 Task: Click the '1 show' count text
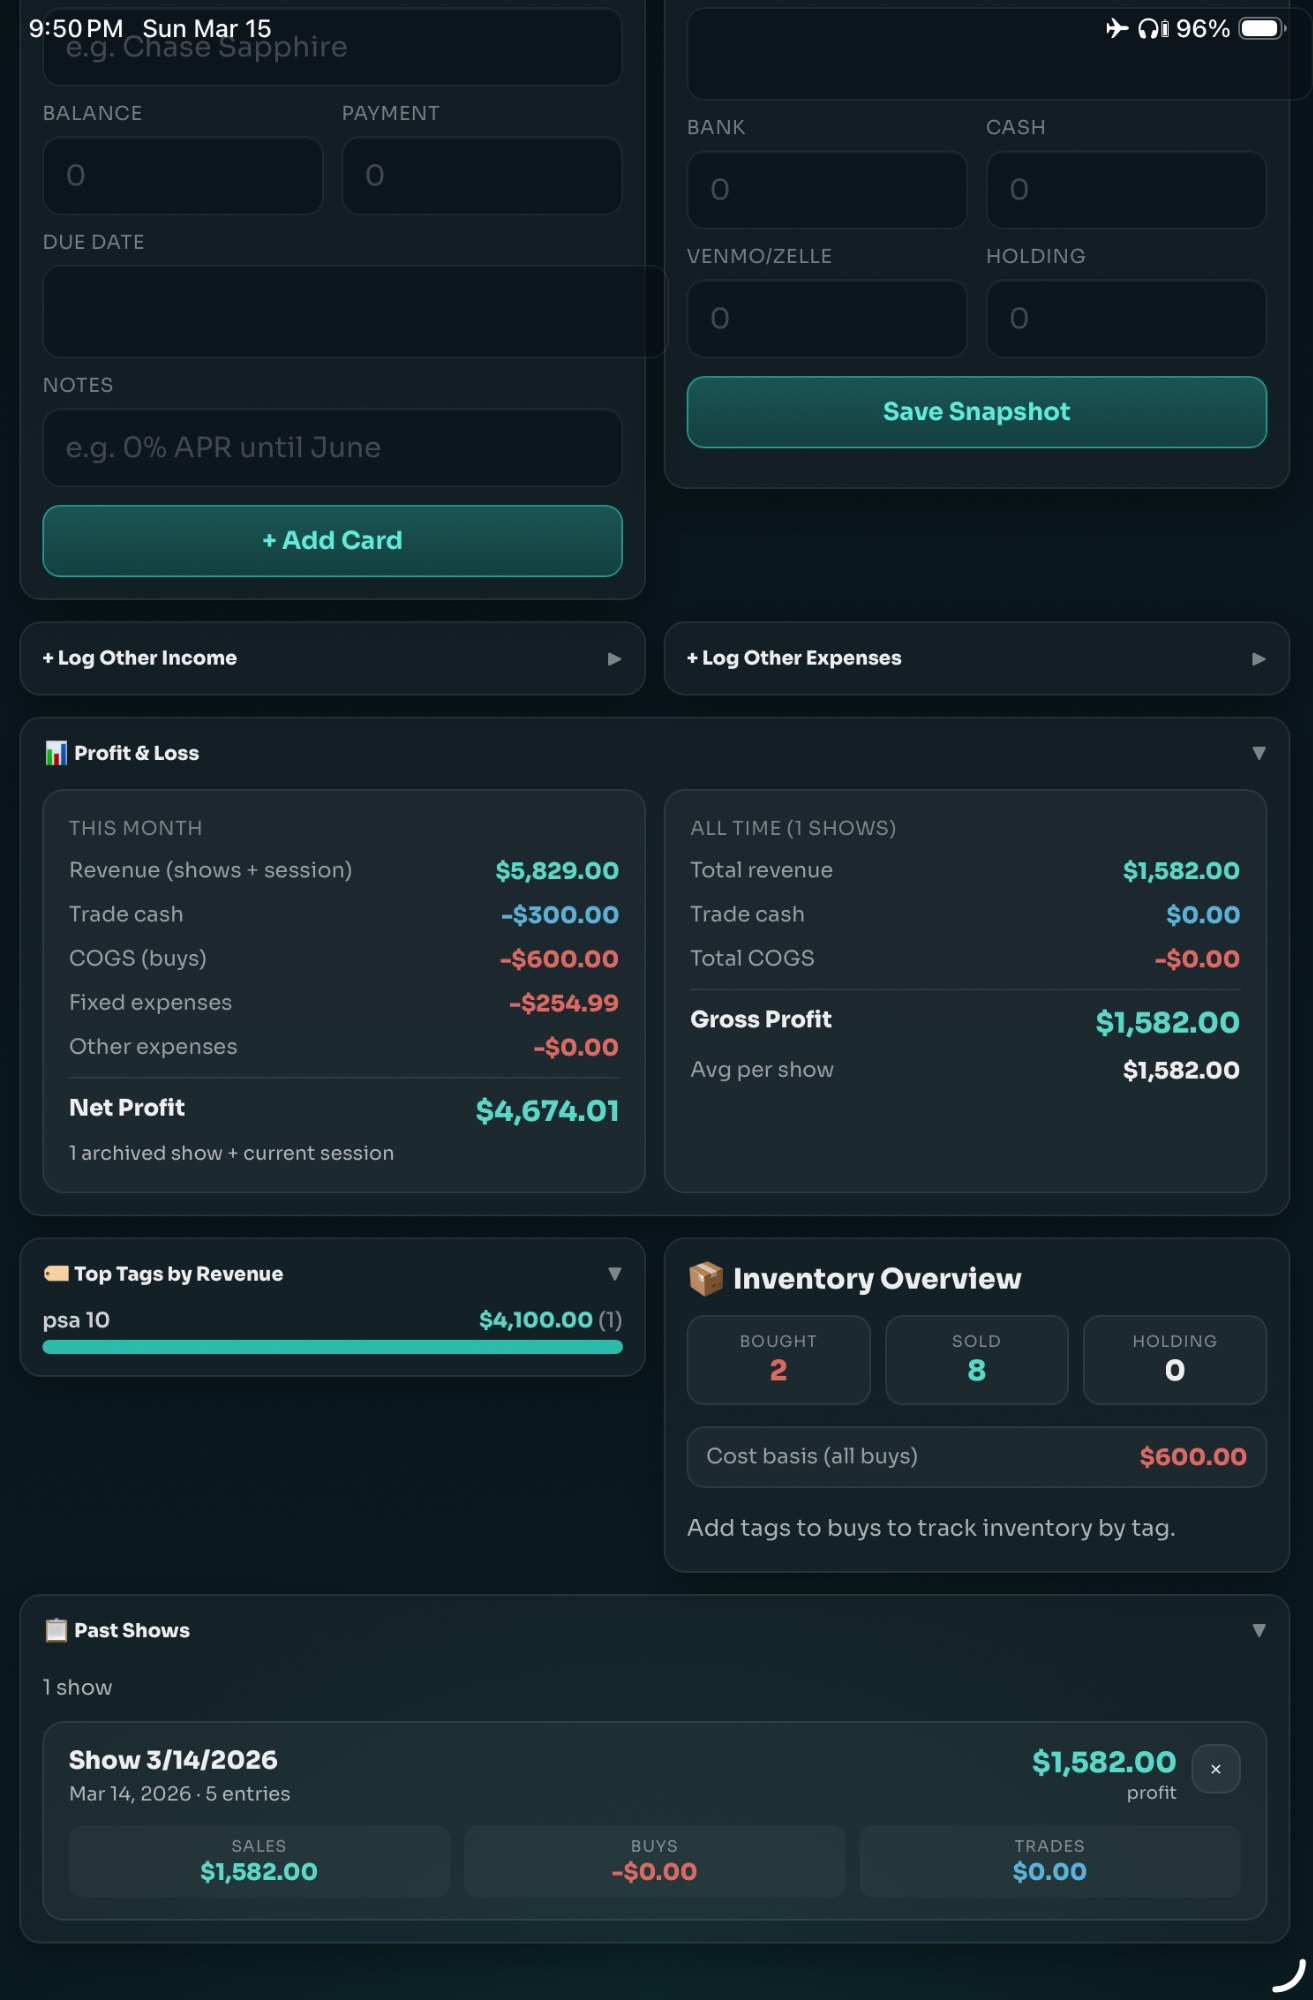click(78, 1687)
